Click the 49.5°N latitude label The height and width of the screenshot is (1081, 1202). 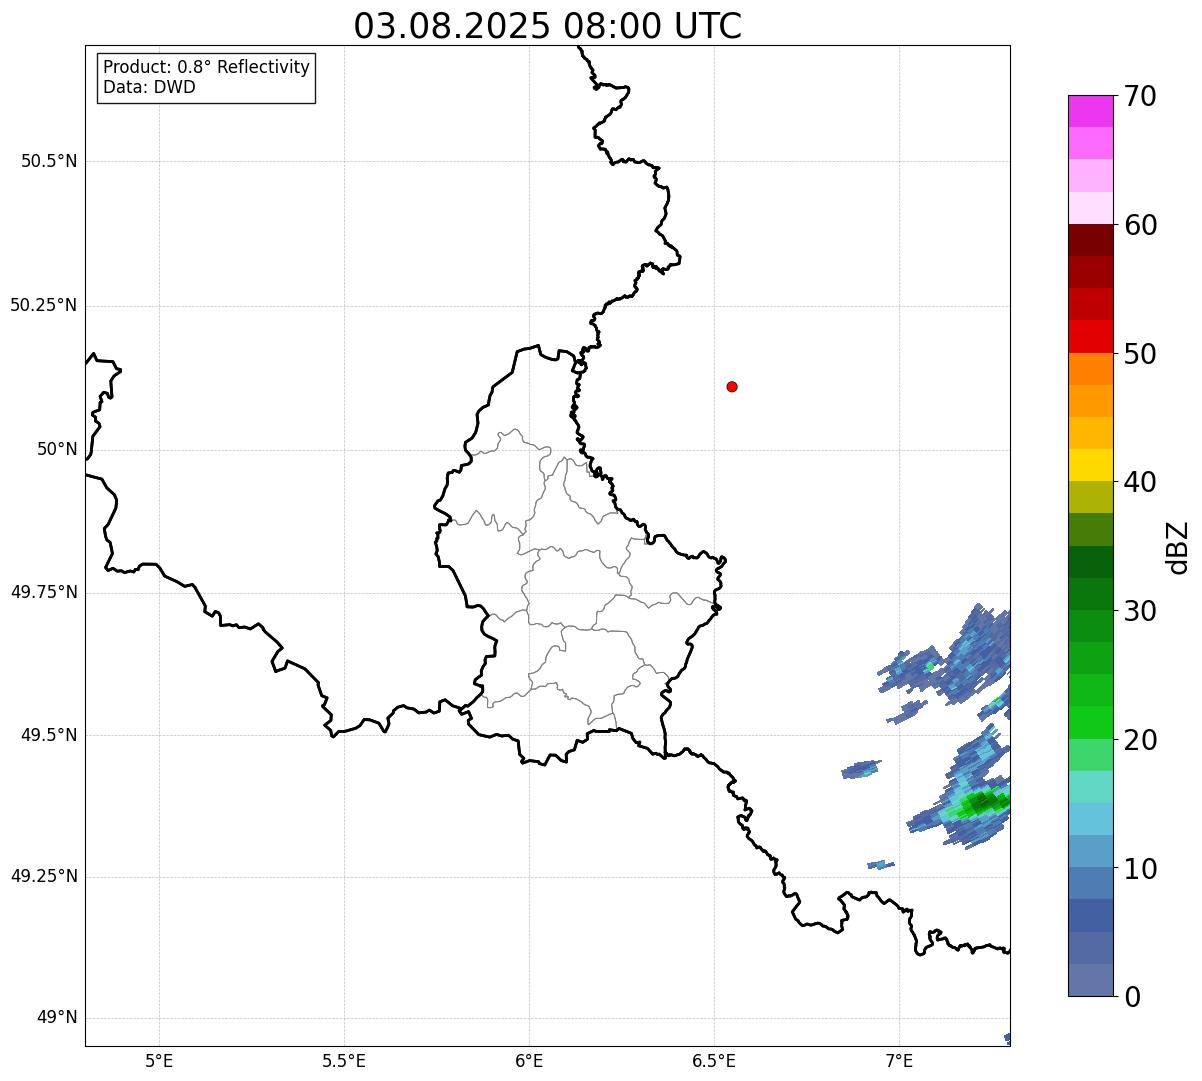[49, 735]
